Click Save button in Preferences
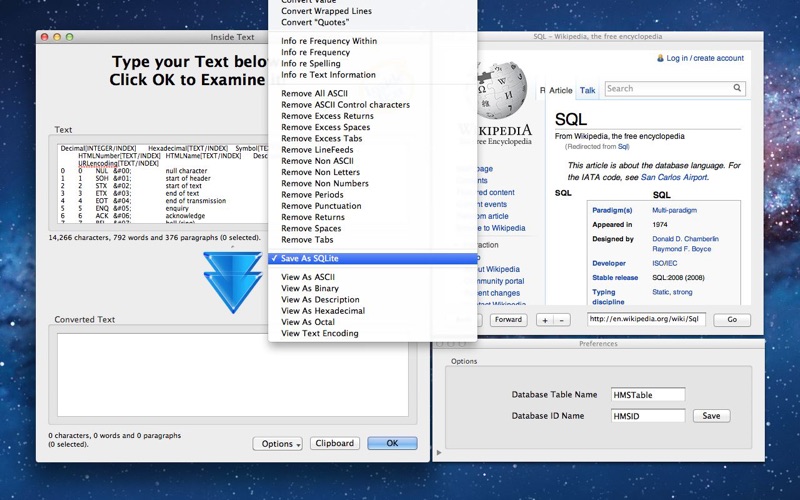 click(x=711, y=416)
